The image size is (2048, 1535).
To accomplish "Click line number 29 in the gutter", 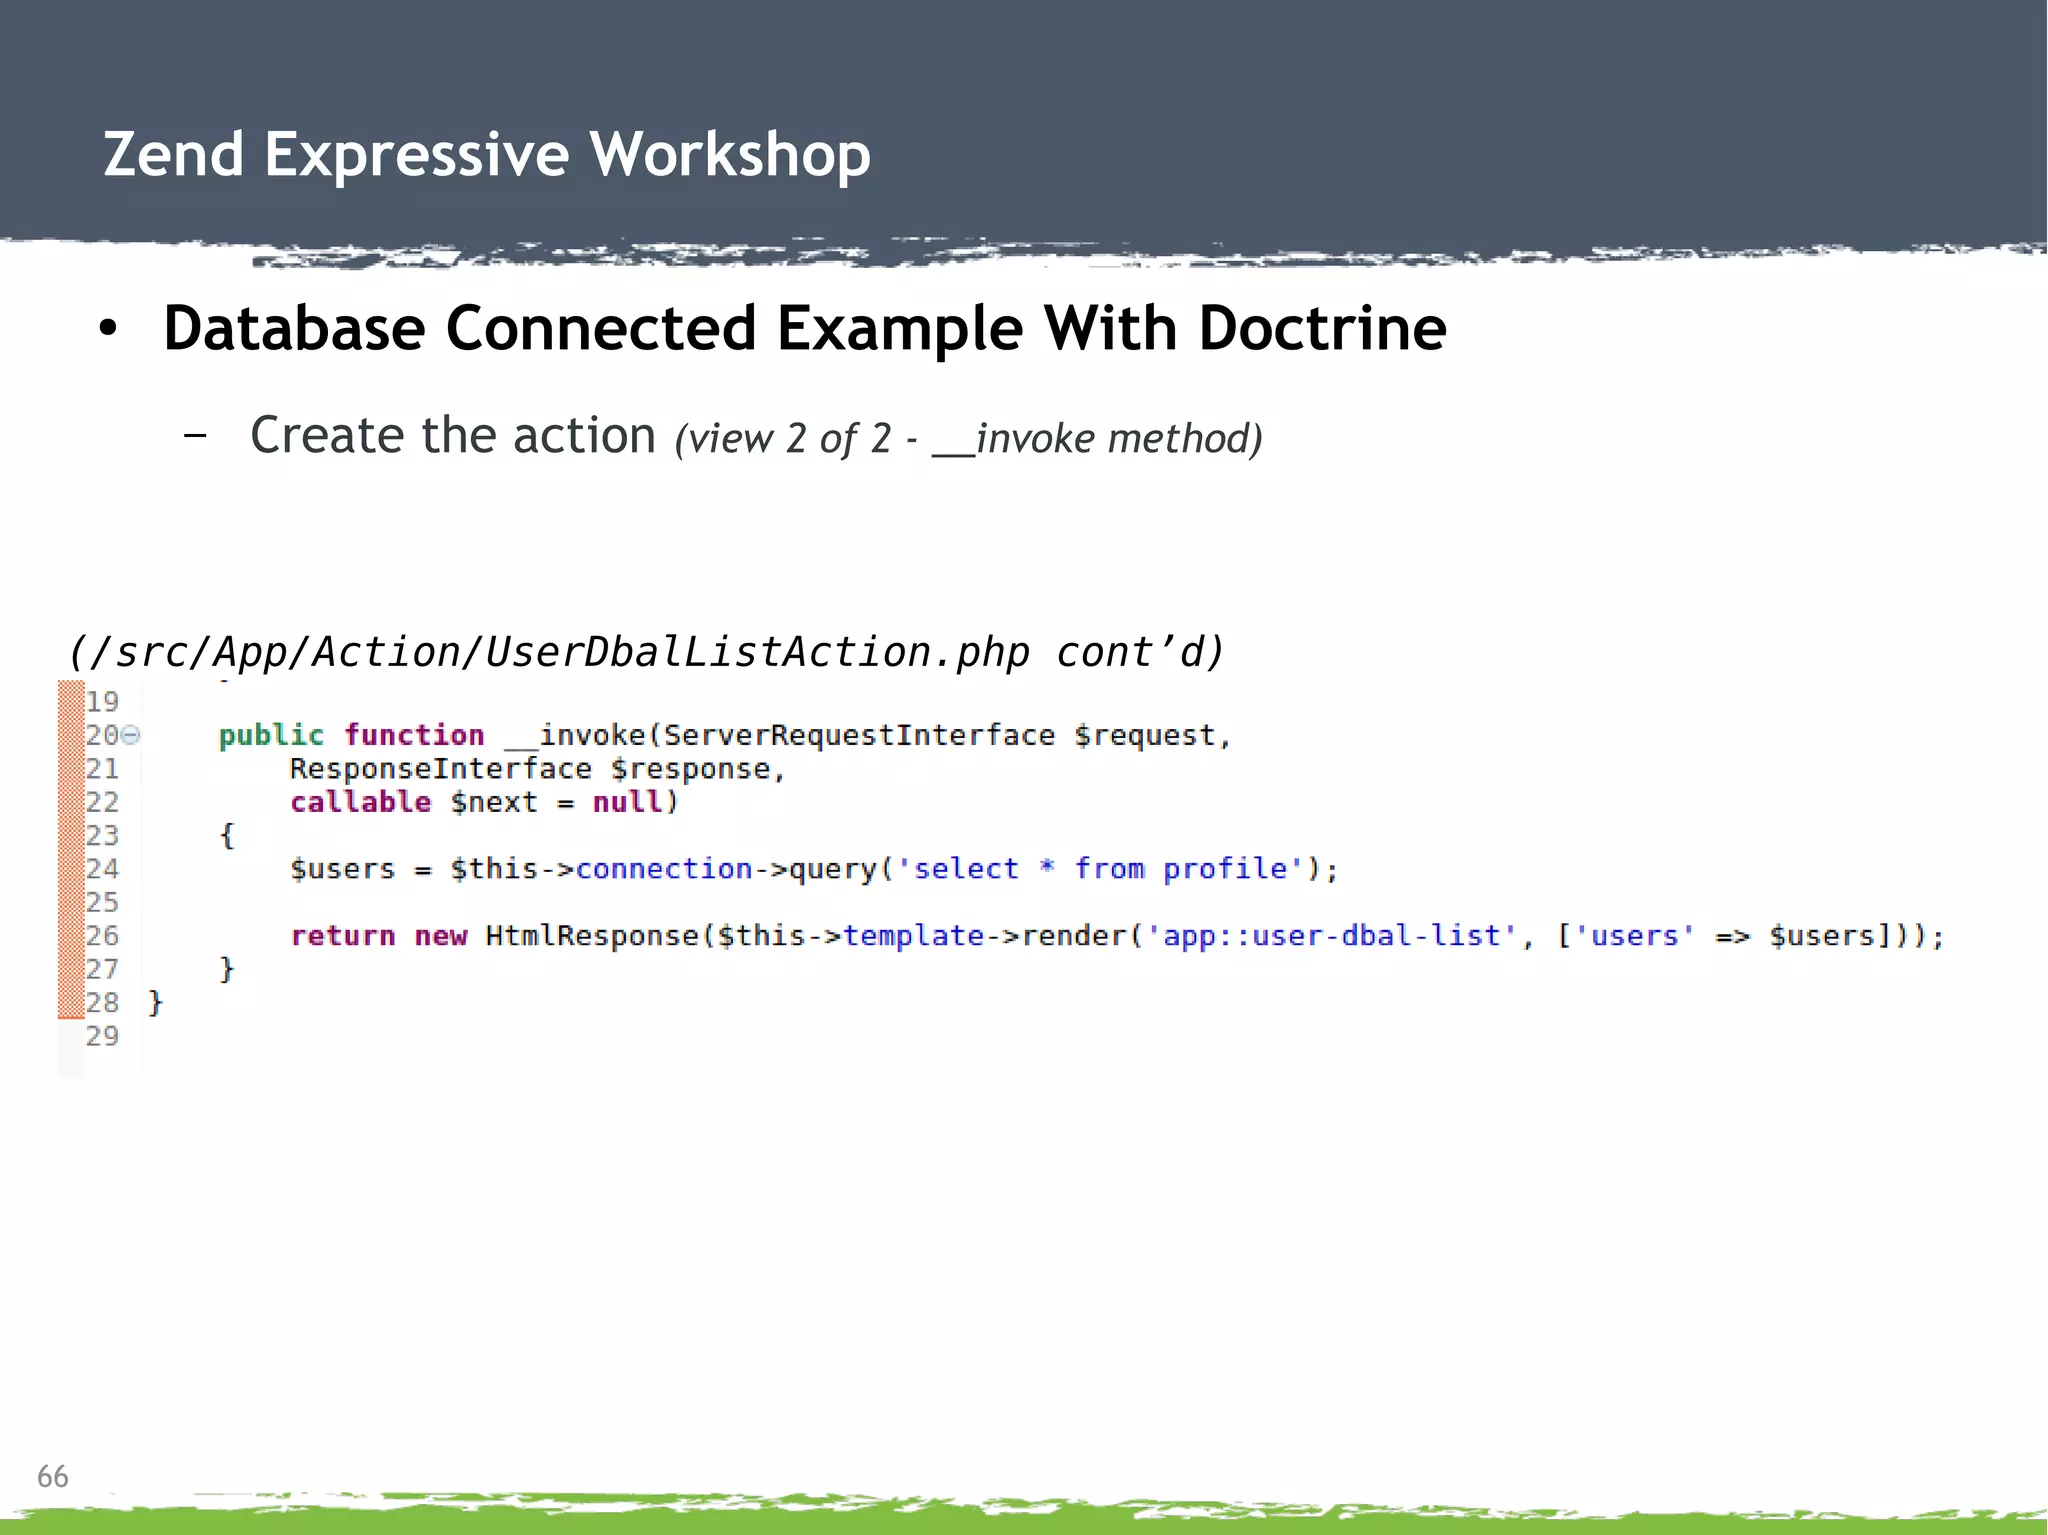I will click(102, 1036).
